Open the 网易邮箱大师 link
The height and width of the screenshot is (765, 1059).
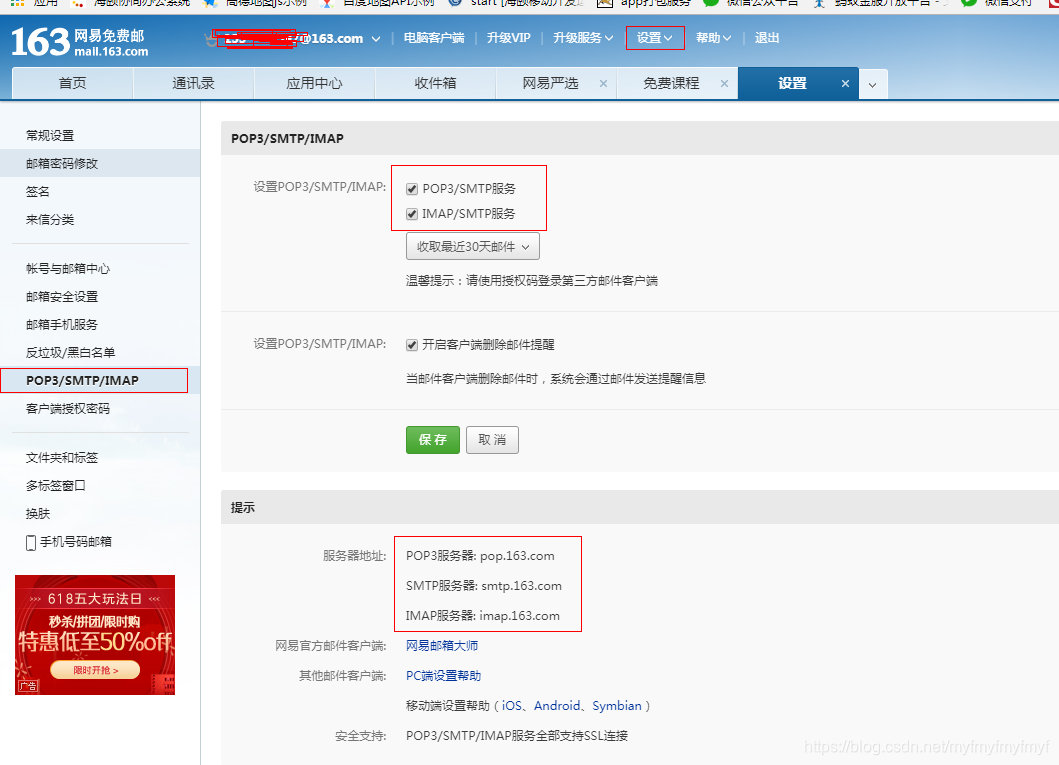click(x=442, y=645)
